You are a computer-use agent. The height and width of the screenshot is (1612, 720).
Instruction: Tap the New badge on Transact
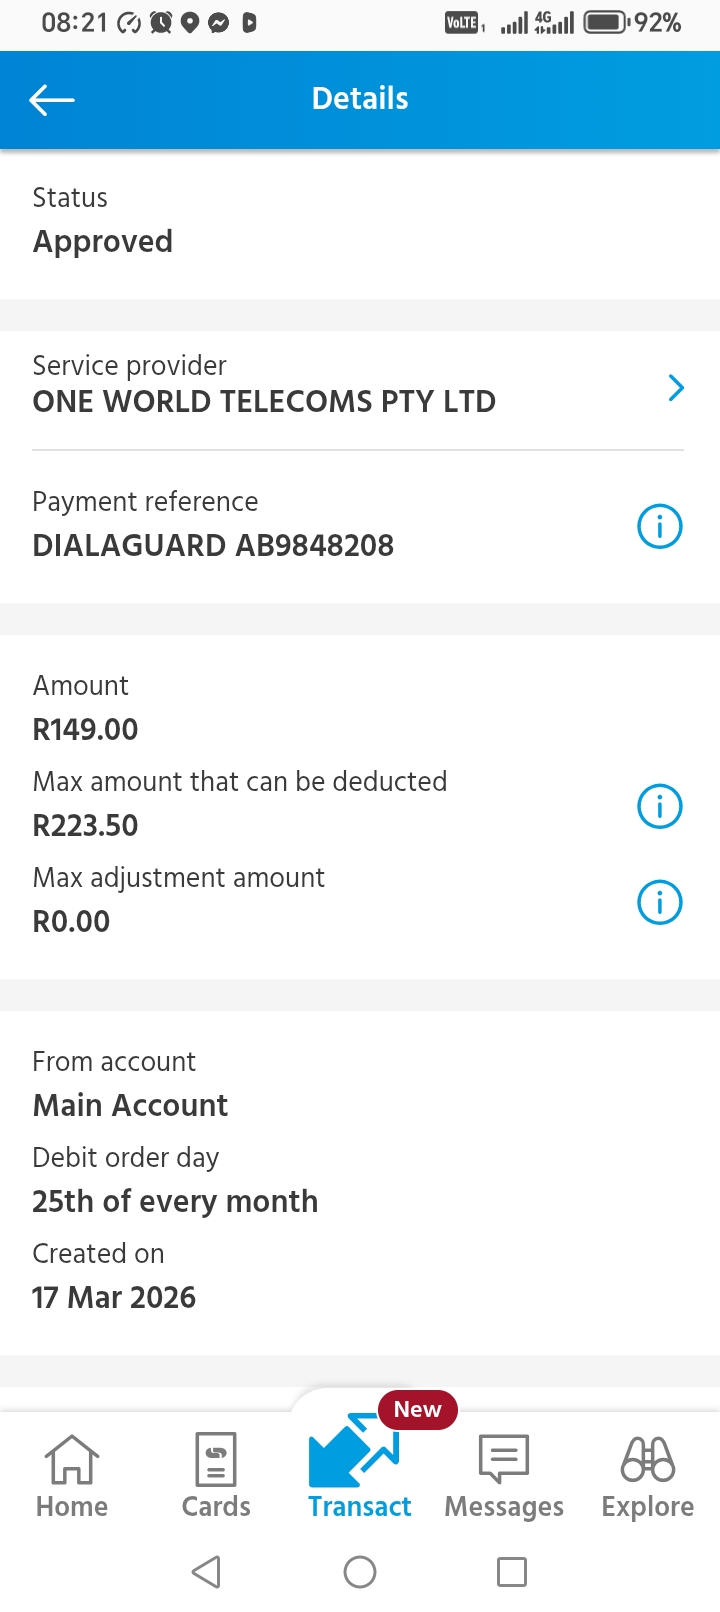point(417,1409)
